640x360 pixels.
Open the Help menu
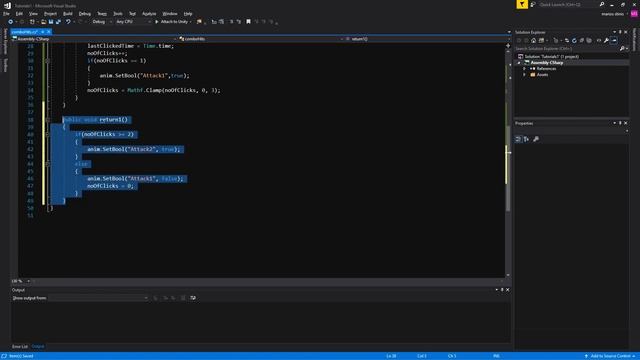(188, 13)
